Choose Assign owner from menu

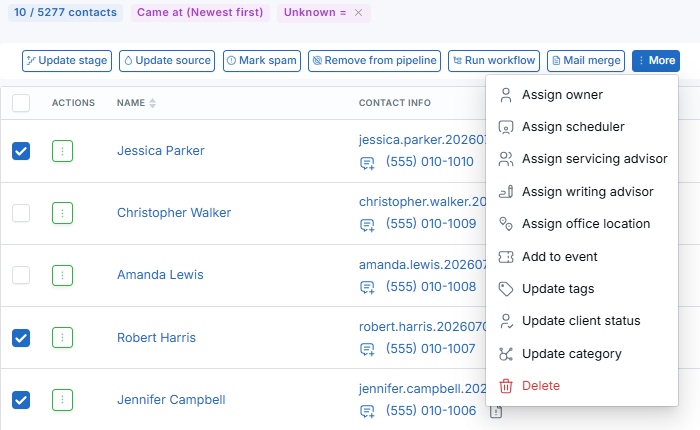[x=582, y=95]
